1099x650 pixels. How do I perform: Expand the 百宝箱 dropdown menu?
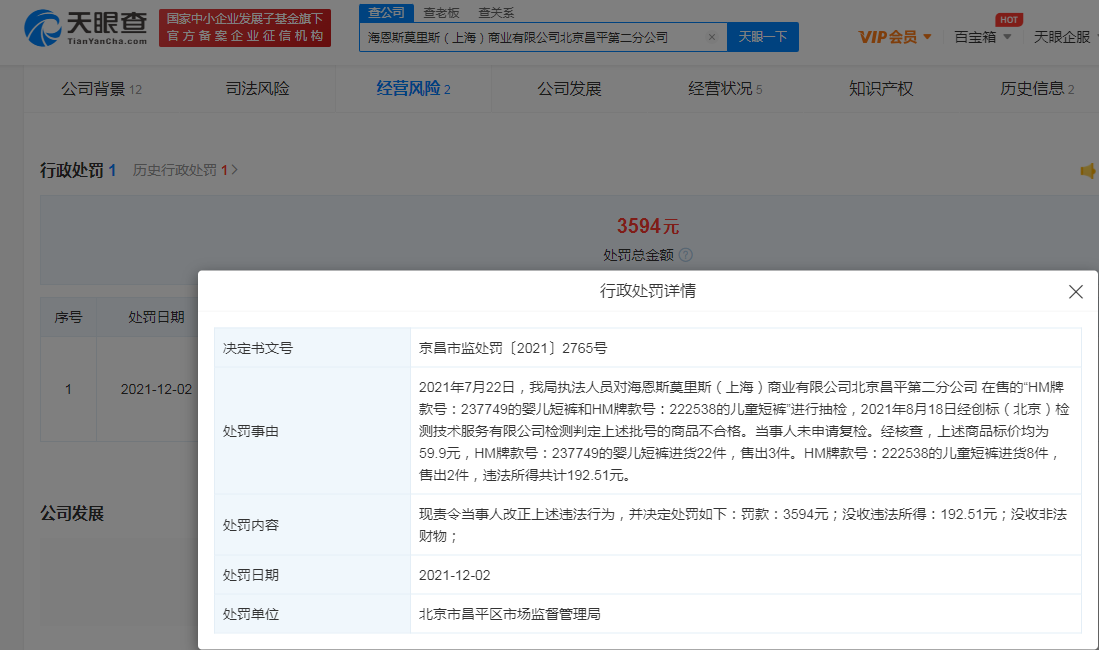983,37
